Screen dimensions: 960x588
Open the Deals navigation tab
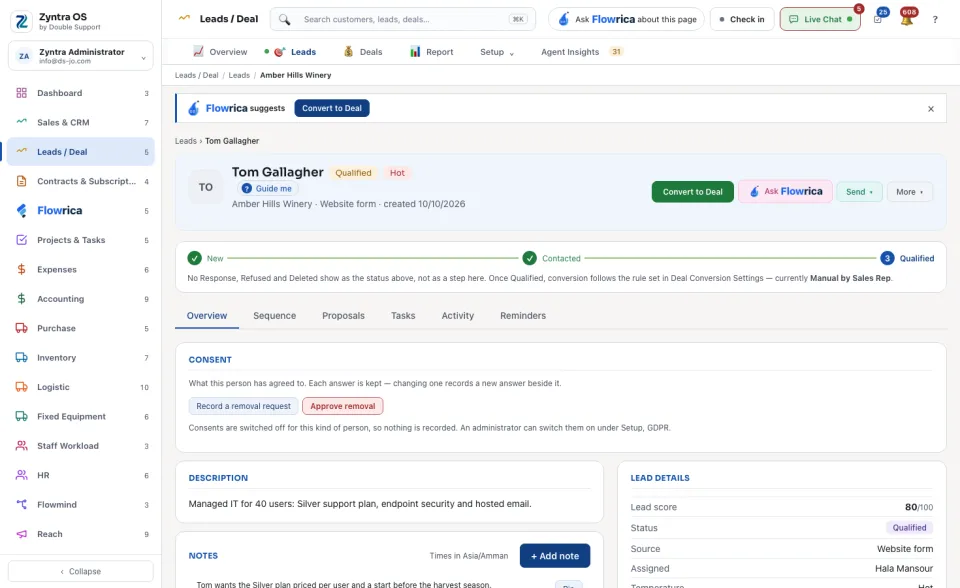[x=363, y=52]
